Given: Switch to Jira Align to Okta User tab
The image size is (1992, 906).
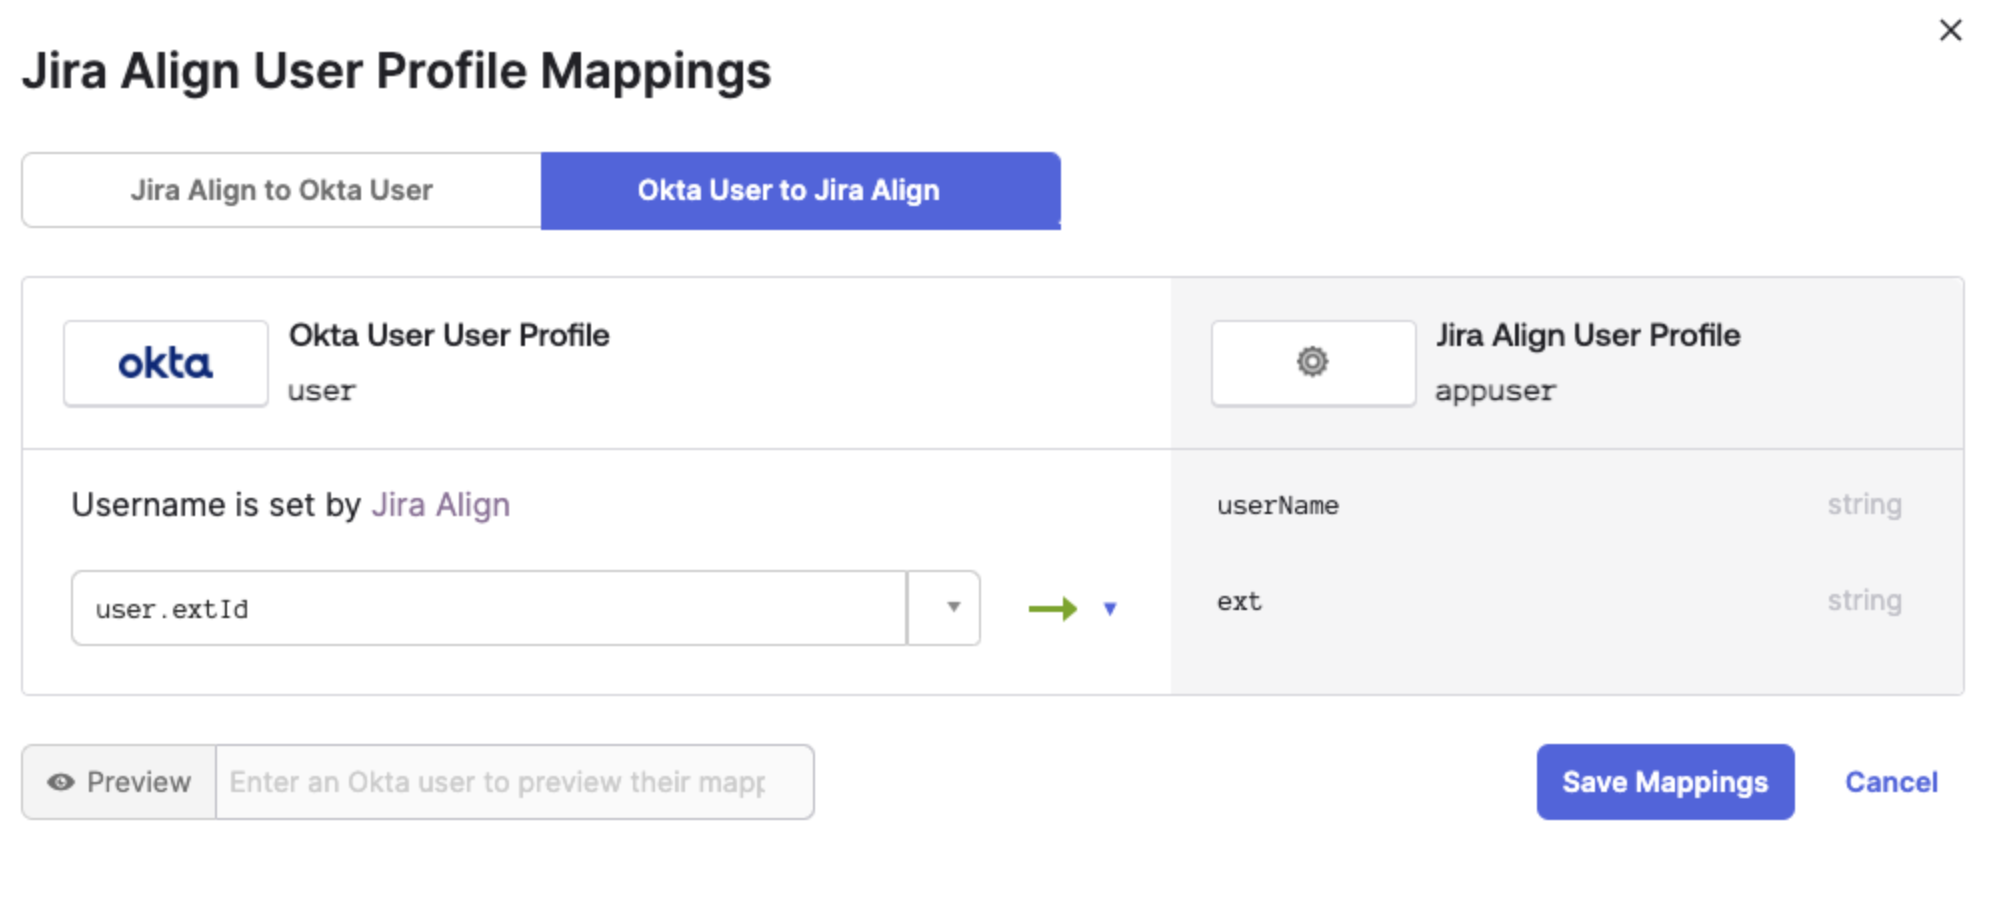Looking at the screenshot, I should (x=281, y=190).
